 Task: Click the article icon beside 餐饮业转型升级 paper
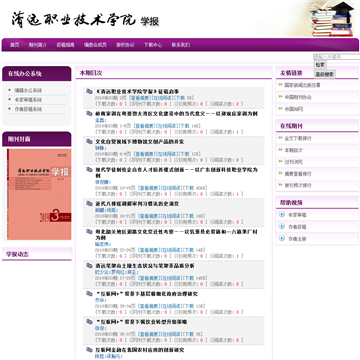(x=89, y=322)
